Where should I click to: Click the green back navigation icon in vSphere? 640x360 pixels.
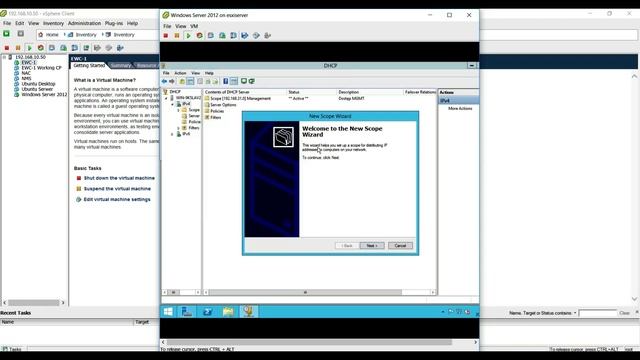[x=7, y=34]
